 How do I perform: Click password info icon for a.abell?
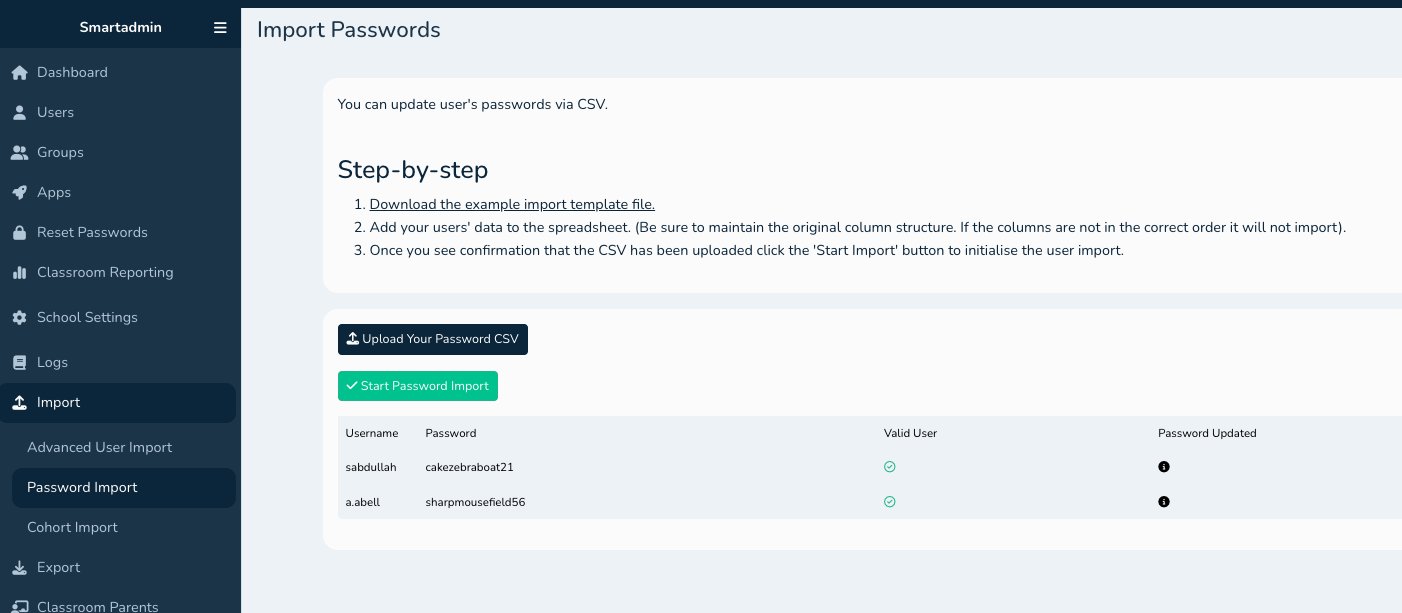(x=1164, y=502)
